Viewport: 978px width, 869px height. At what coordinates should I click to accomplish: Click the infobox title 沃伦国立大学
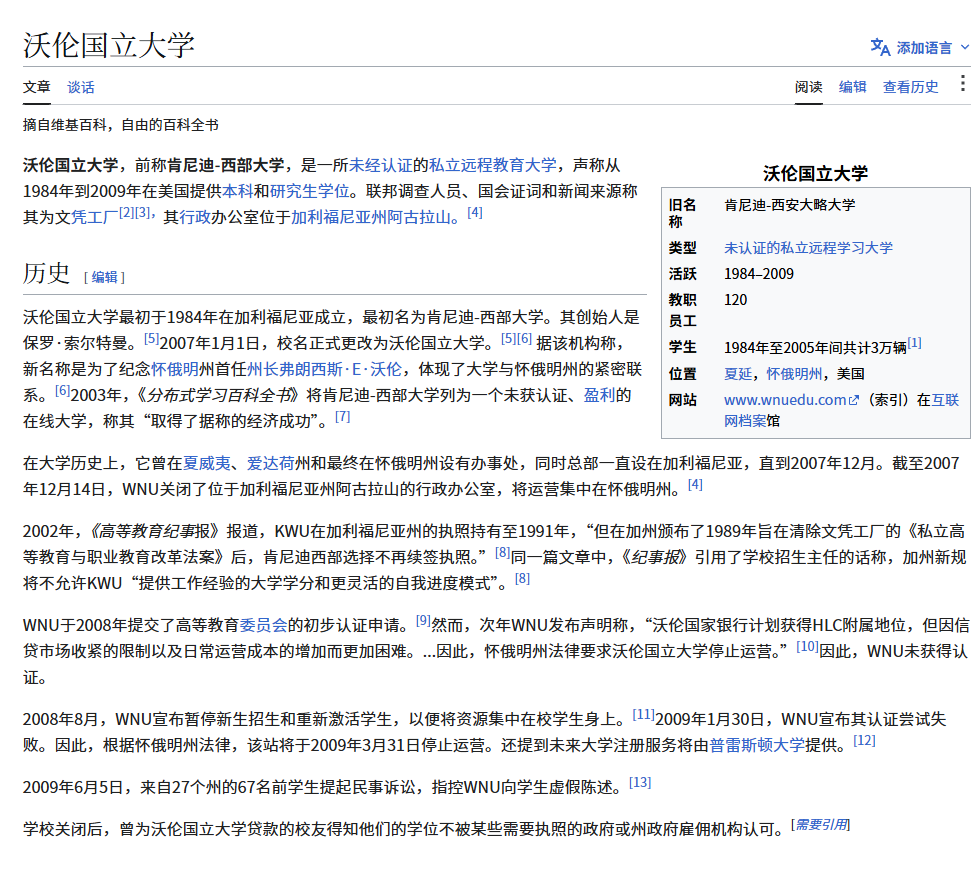[x=815, y=174]
